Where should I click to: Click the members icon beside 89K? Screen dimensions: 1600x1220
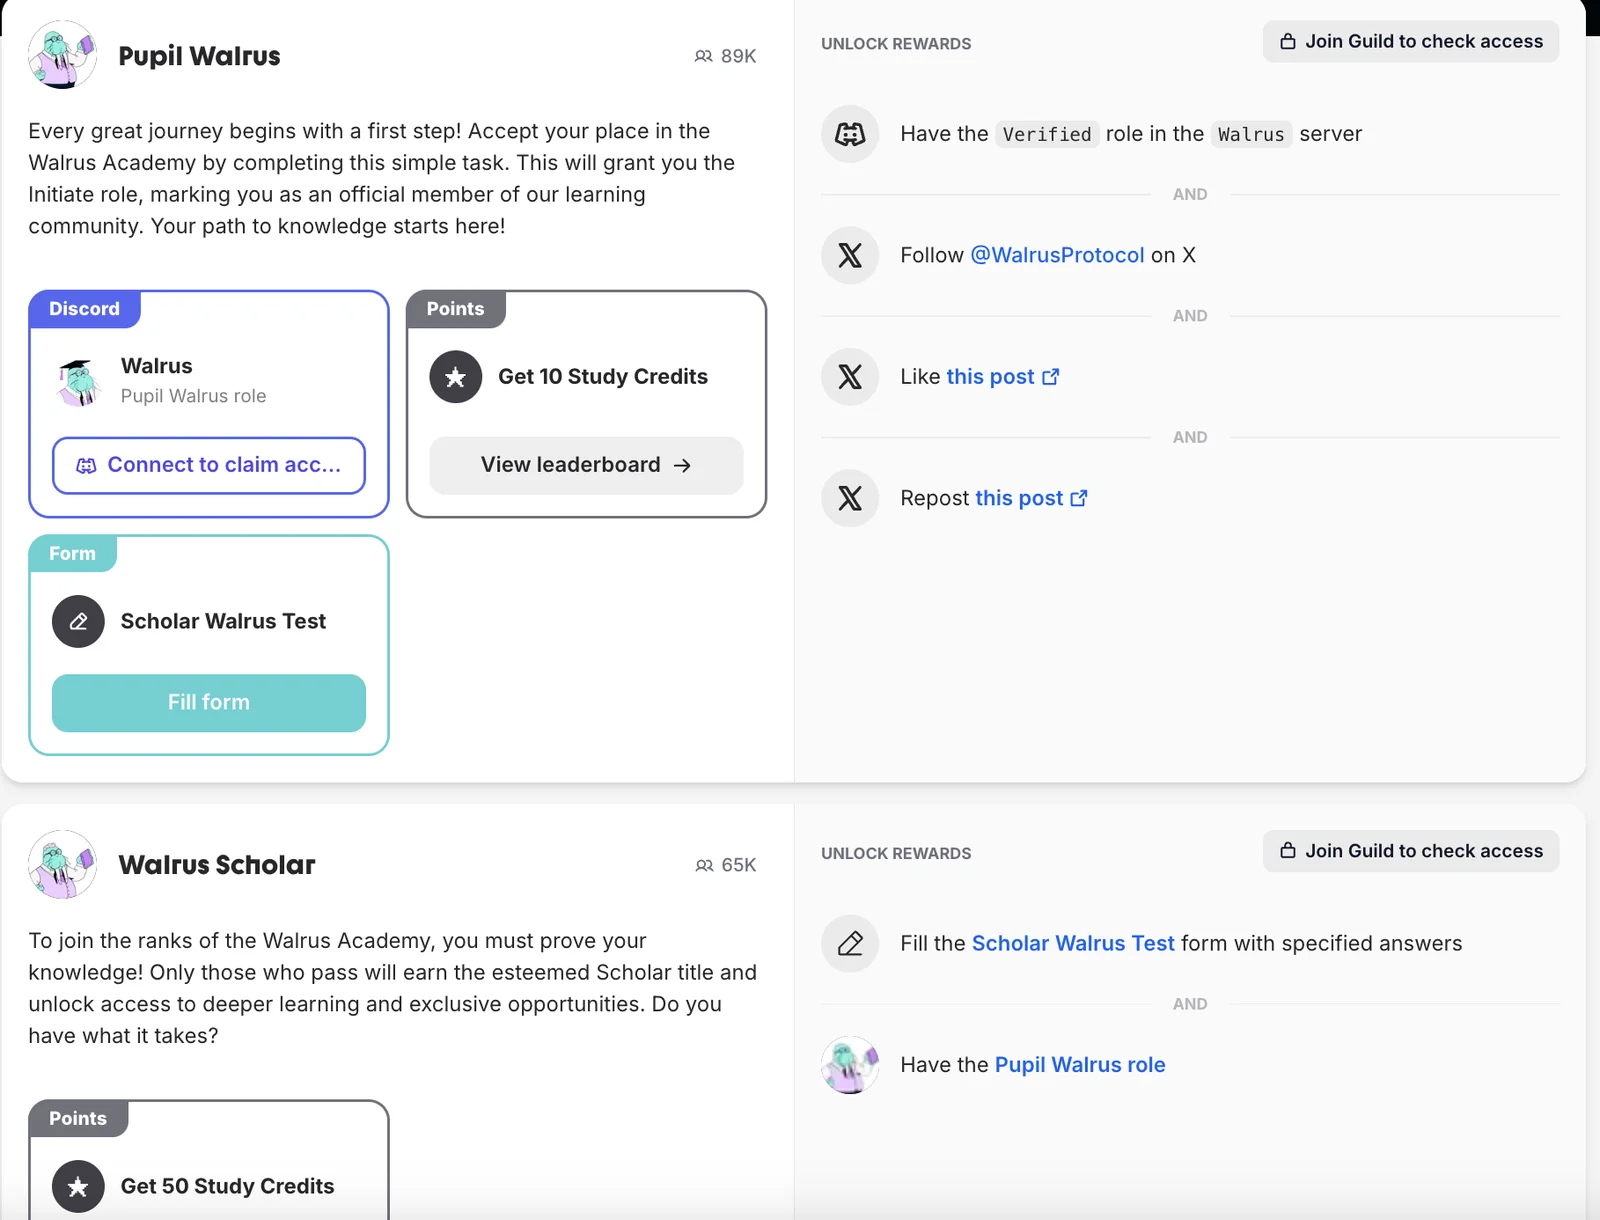(x=704, y=56)
